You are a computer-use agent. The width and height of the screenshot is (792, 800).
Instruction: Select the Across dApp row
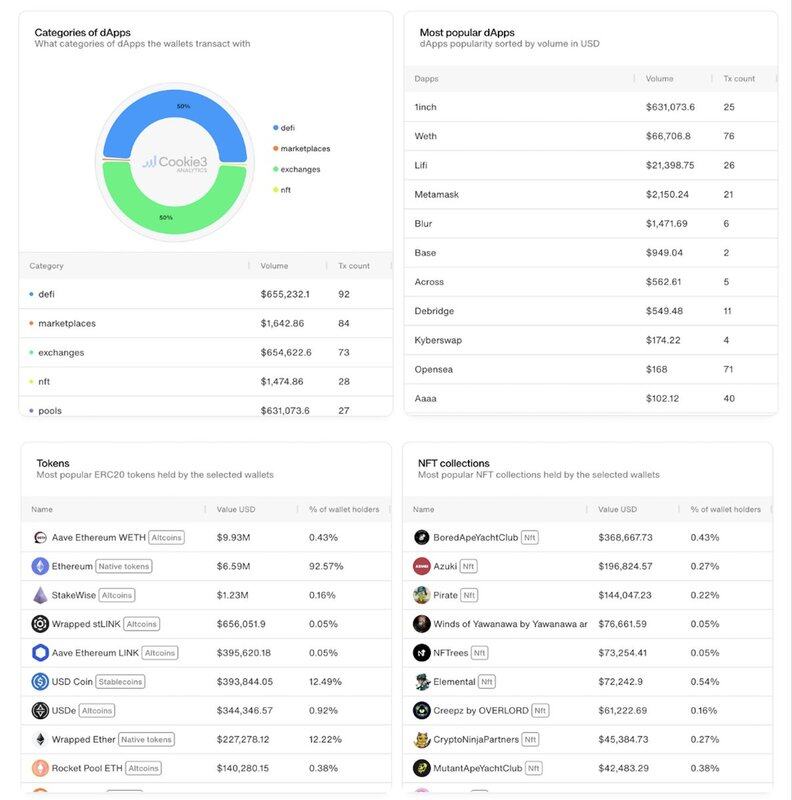point(591,282)
